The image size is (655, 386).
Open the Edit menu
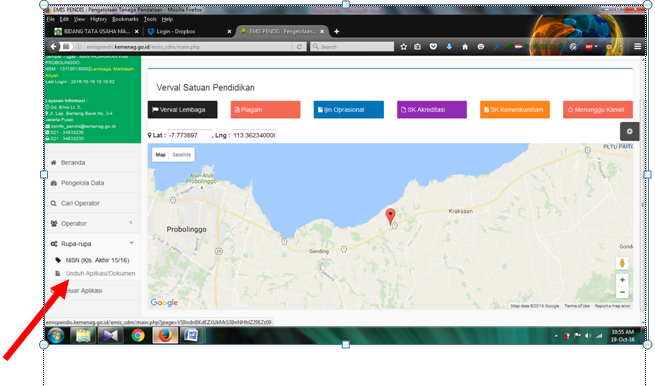[x=64, y=19]
